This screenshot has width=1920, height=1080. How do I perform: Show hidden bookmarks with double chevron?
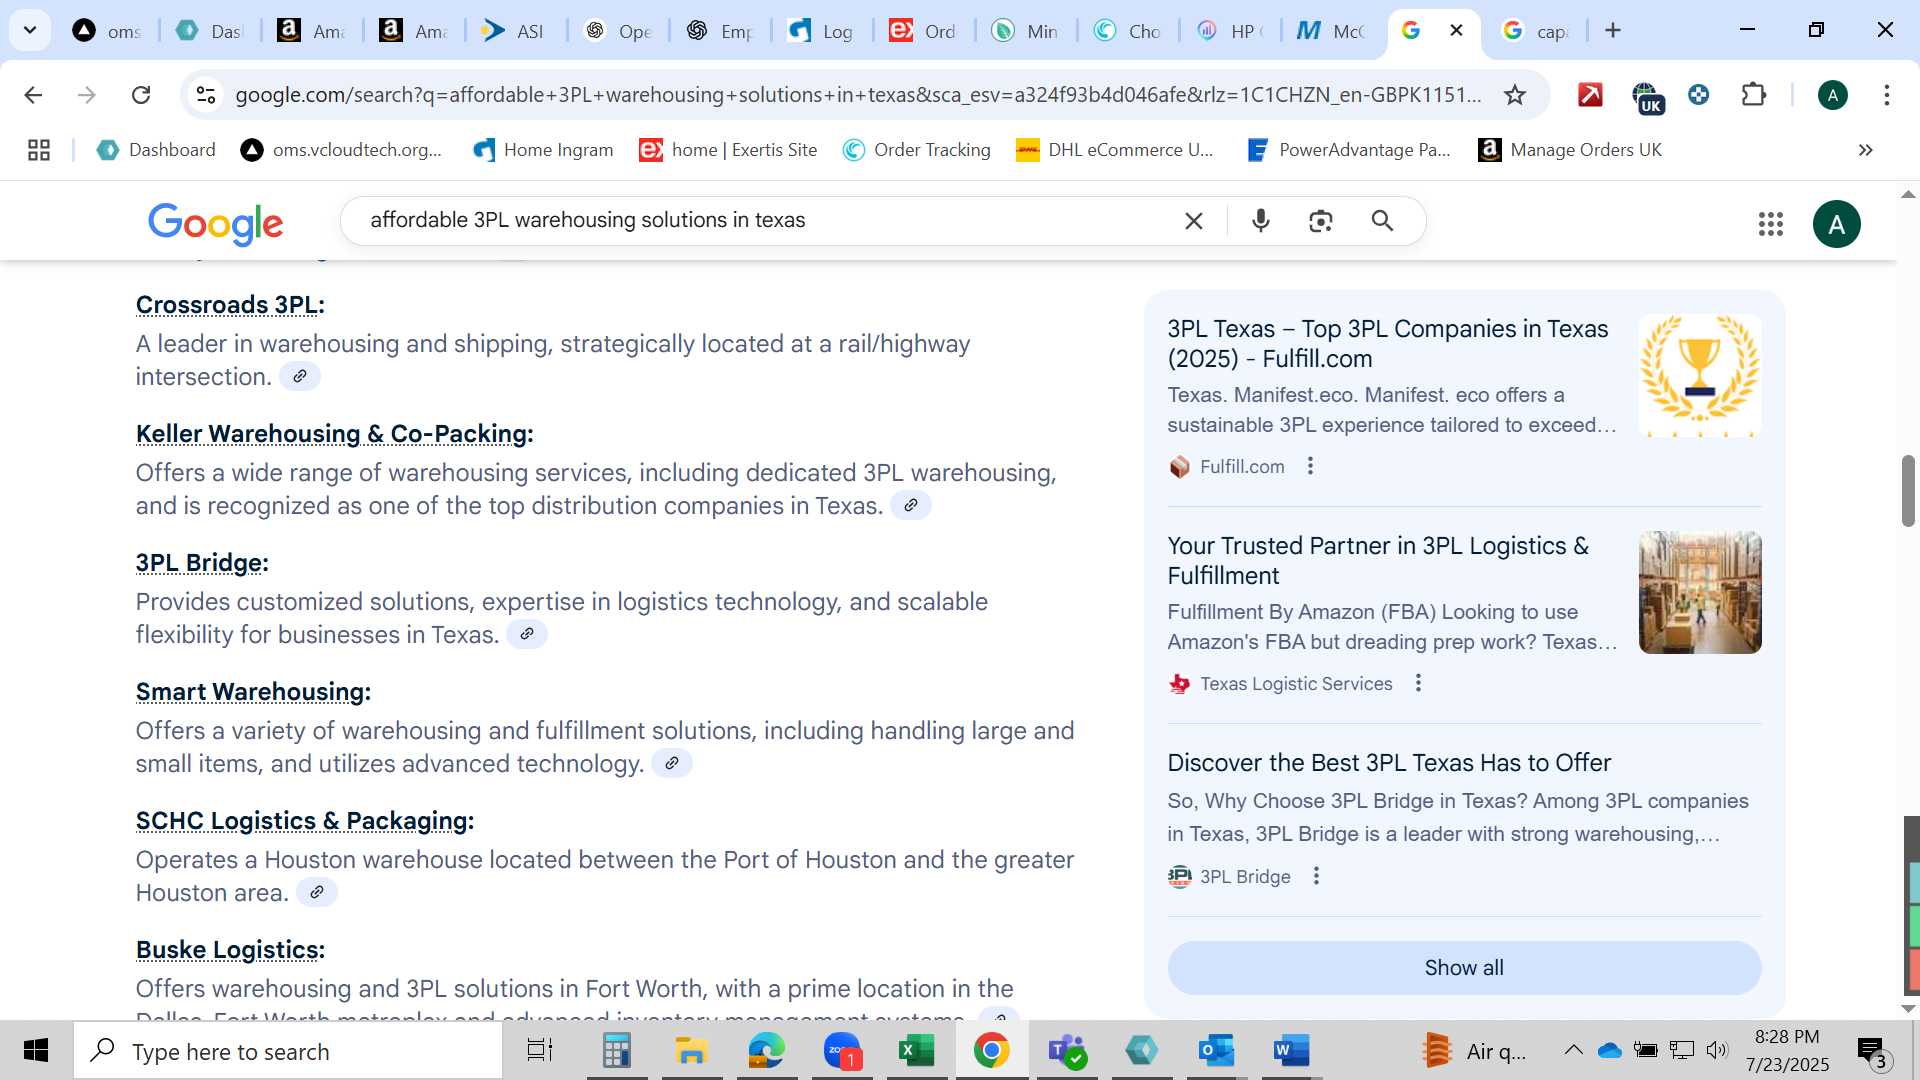[1865, 150]
